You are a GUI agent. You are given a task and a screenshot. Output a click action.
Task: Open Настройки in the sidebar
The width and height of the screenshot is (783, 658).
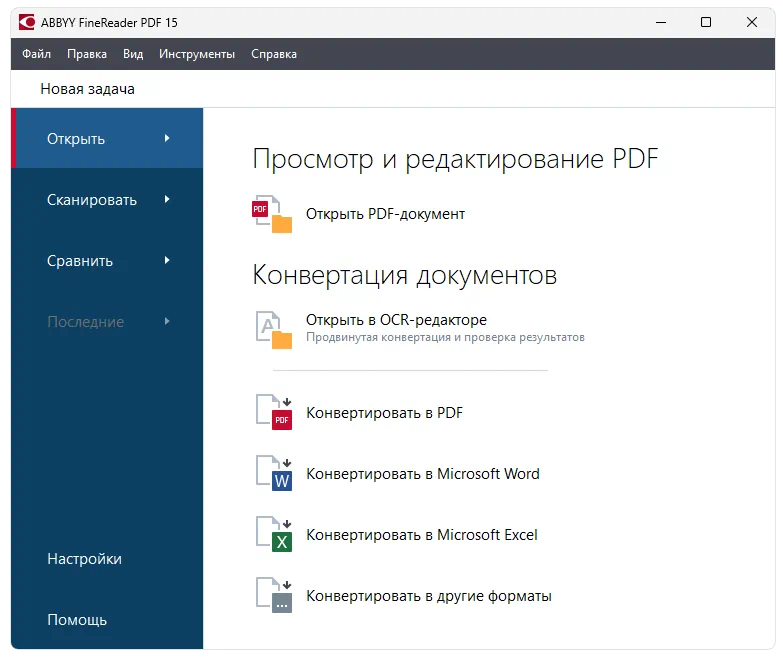[x=84, y=559]
